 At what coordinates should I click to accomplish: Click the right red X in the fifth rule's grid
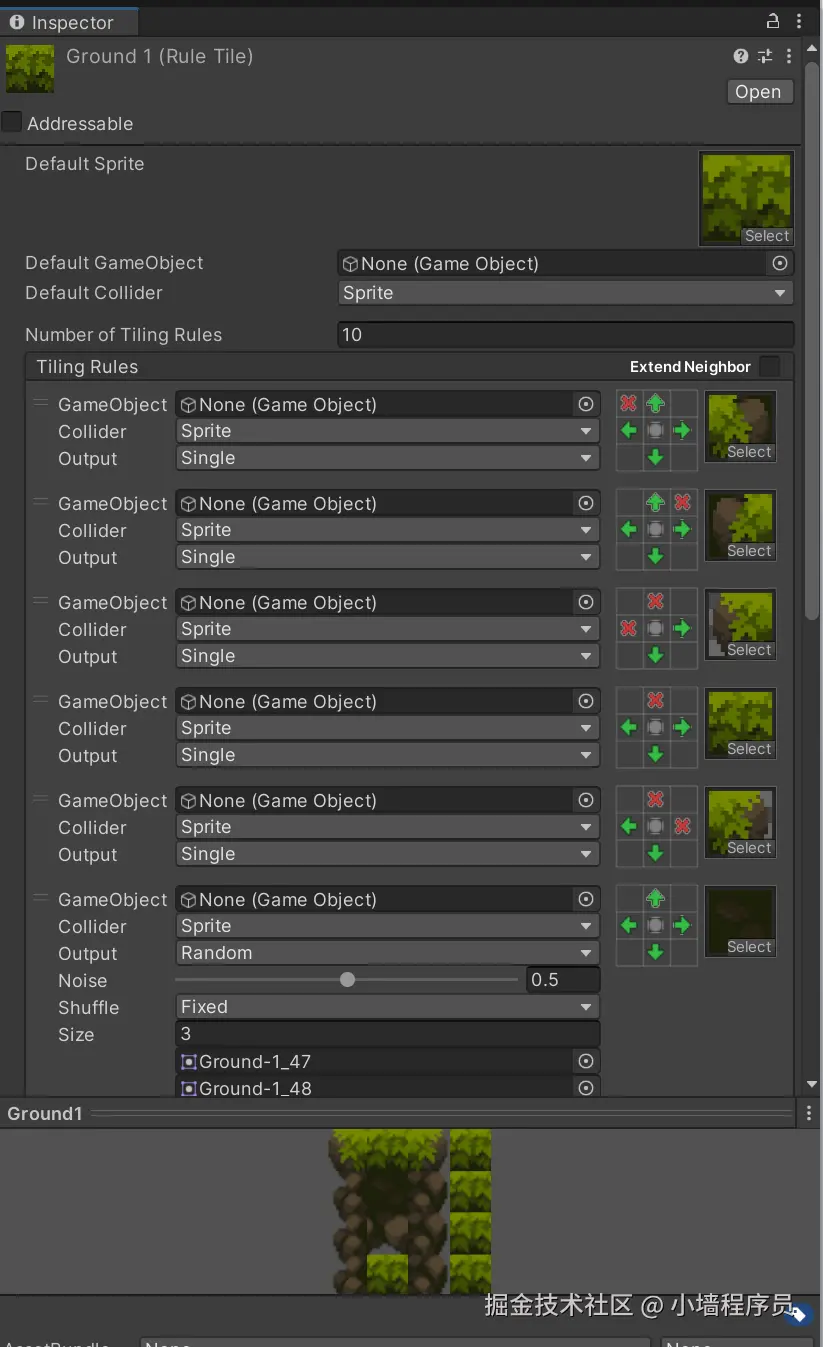pyautogui.click(x=682, y=827)
